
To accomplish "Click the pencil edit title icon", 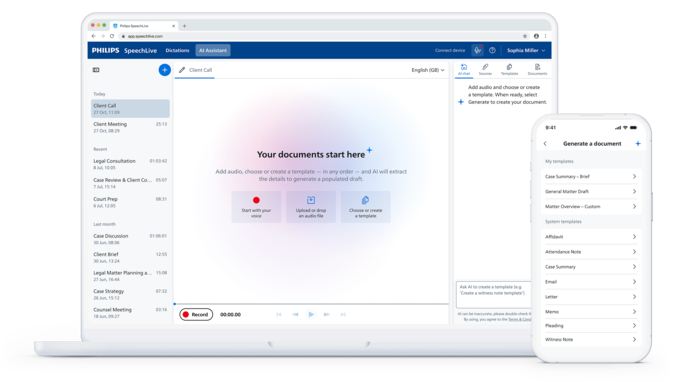I will click(x=182, y=70).
